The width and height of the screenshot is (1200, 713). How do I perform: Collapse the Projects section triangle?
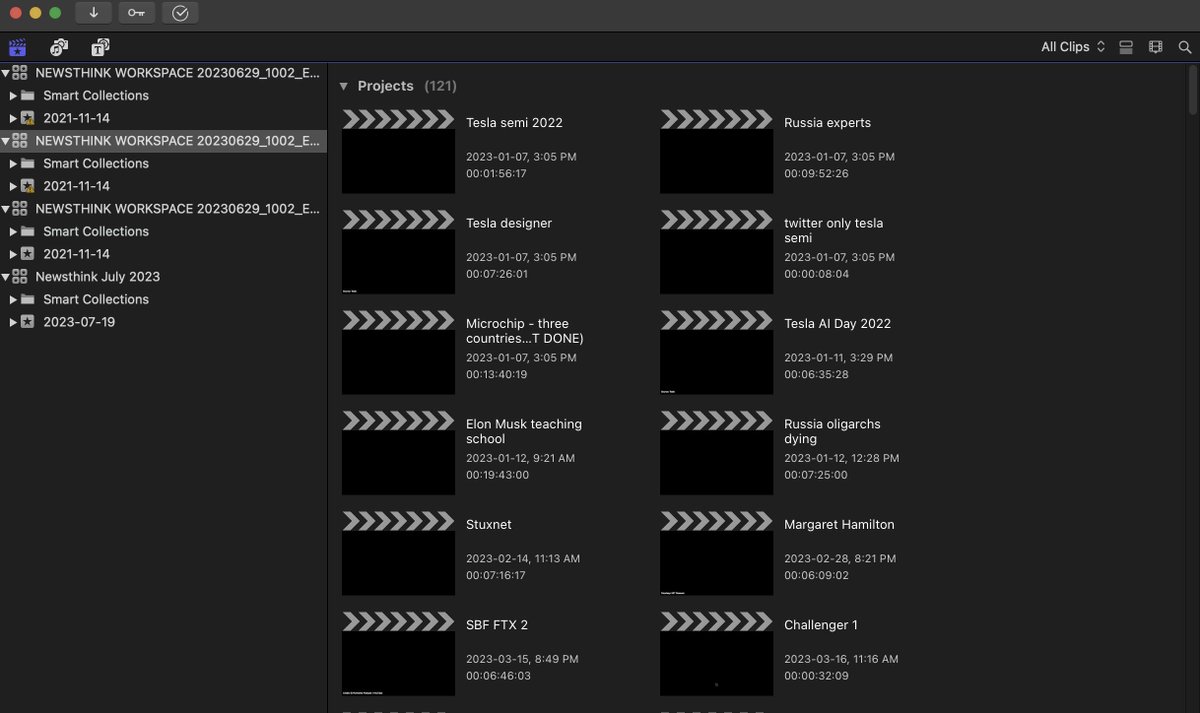(x=344, y=86)
